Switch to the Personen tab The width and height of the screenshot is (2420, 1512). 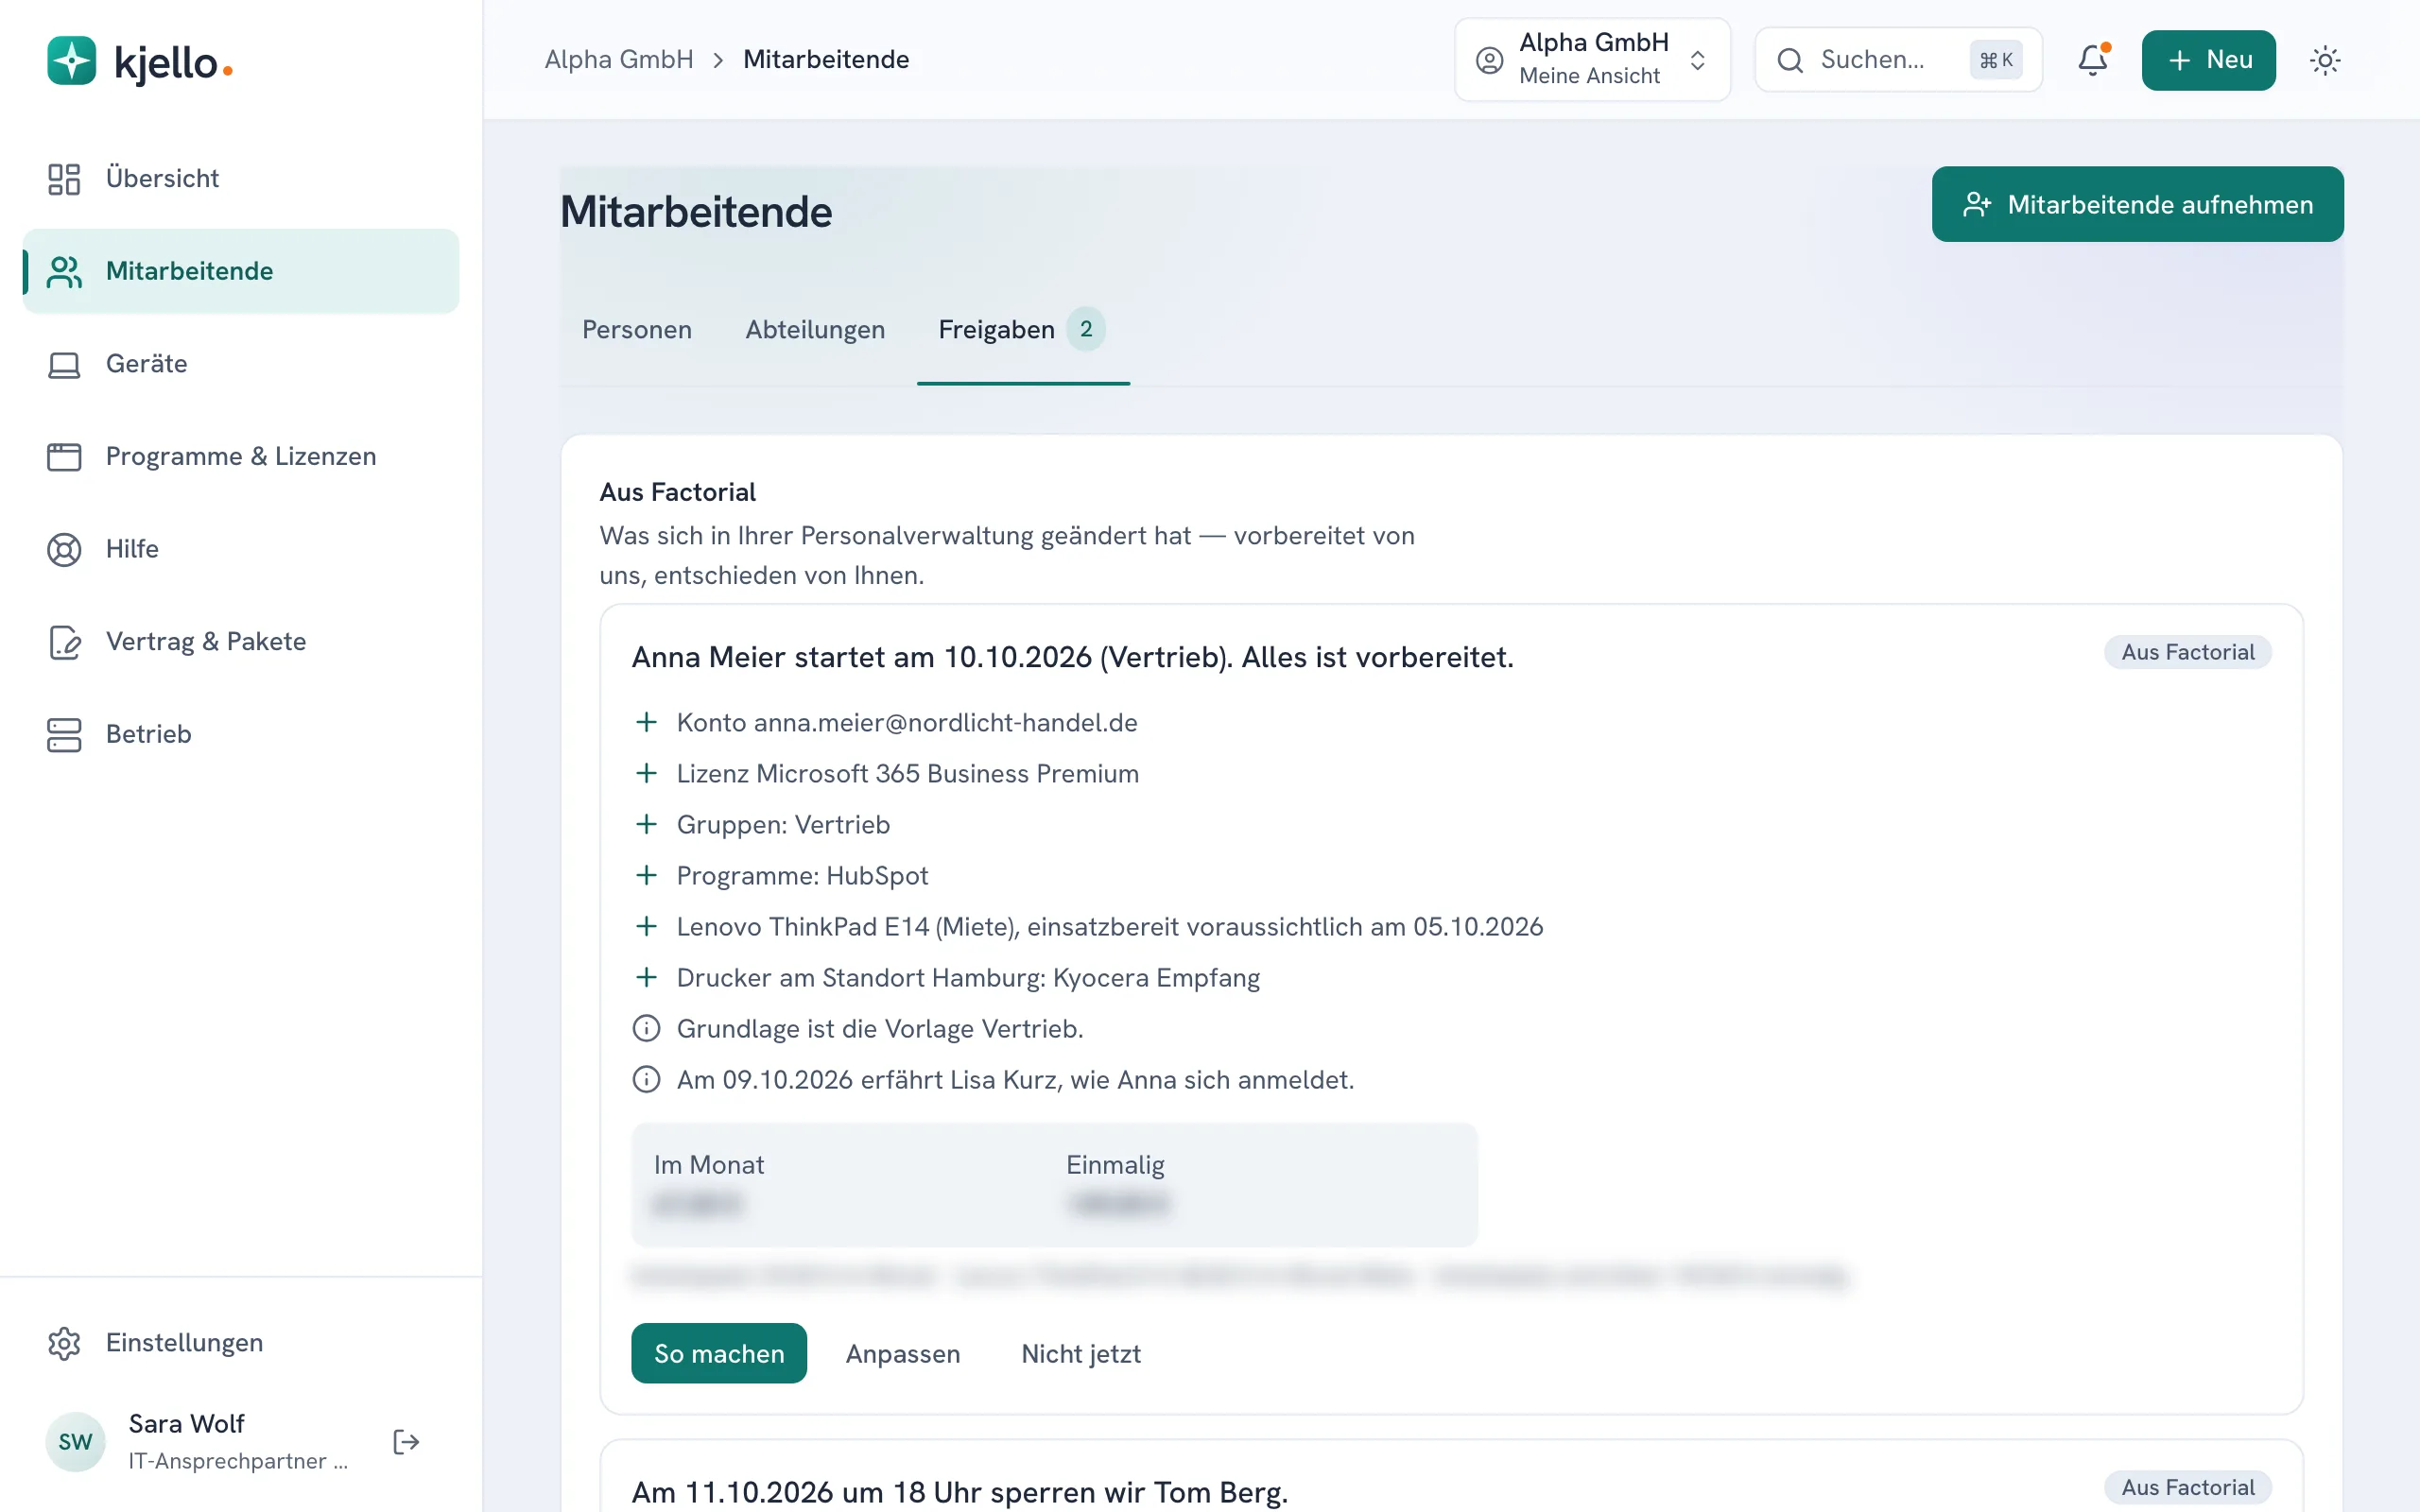point(637,330)
